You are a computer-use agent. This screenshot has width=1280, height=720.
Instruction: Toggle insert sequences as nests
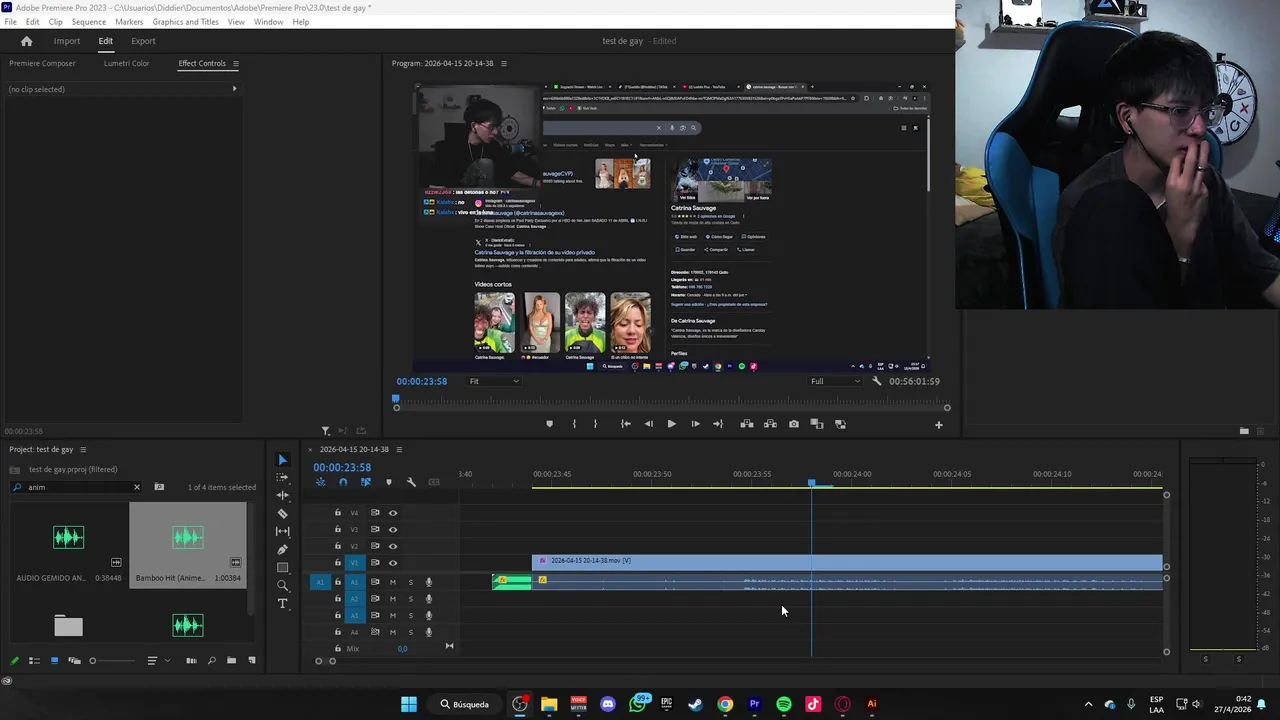pyautogui.click(x=321, y=482)
